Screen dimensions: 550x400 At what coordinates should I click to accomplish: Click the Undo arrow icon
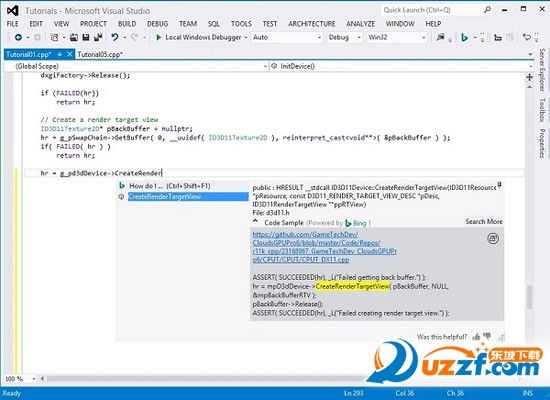tap(115, 37)
